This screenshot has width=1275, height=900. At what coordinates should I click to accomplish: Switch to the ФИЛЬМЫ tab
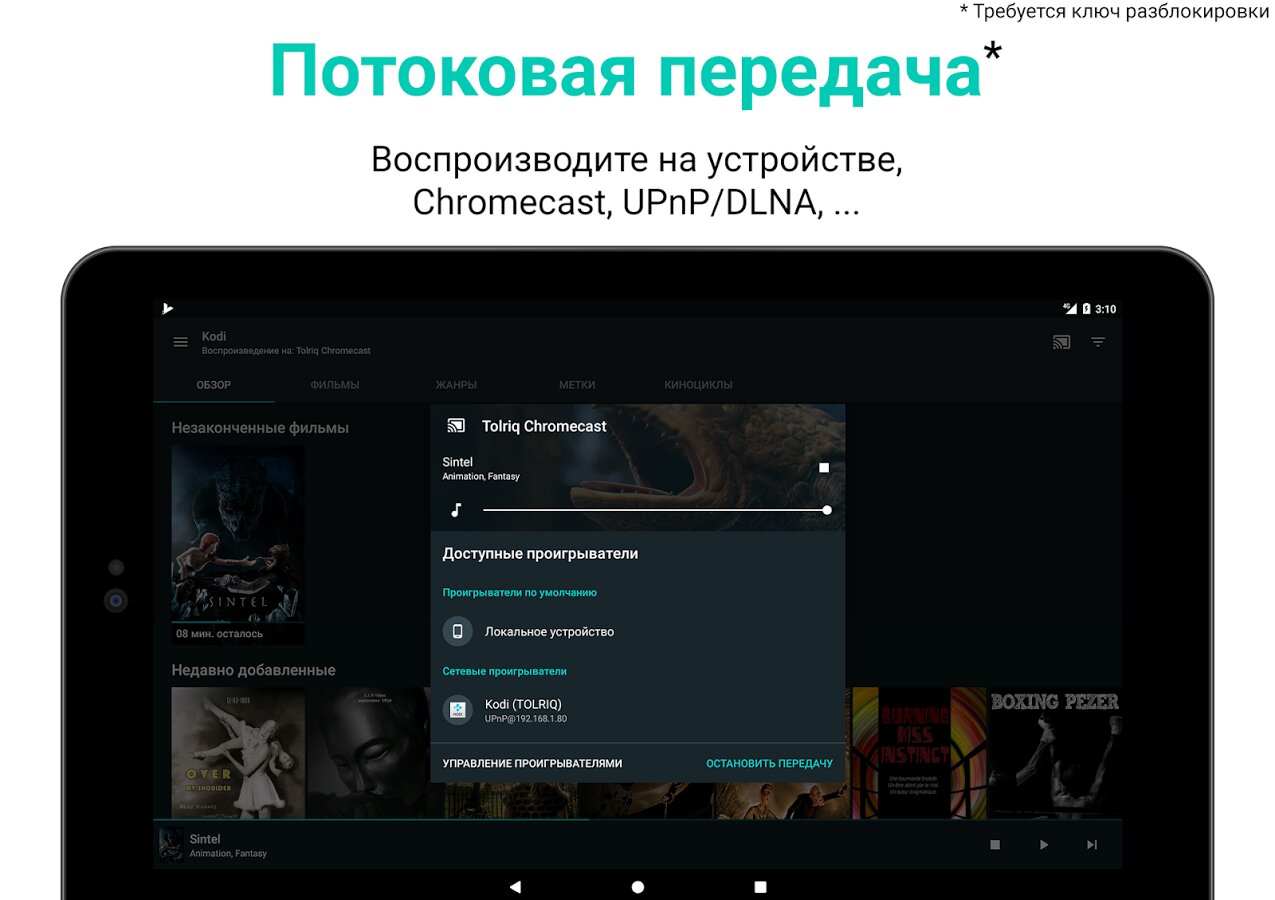[335, 385]
